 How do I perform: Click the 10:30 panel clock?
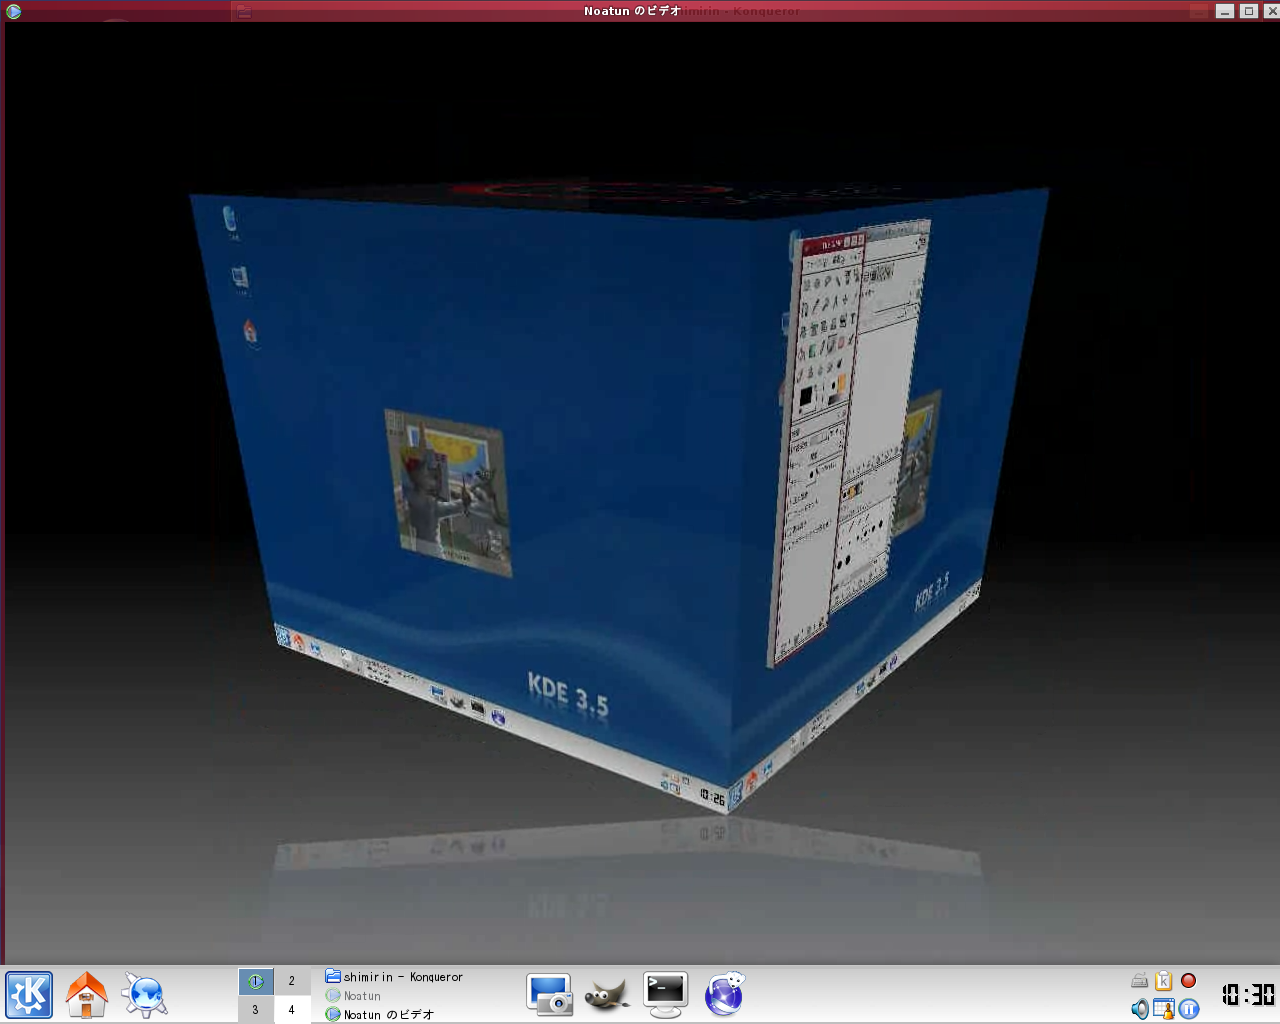coord(1247,995)
